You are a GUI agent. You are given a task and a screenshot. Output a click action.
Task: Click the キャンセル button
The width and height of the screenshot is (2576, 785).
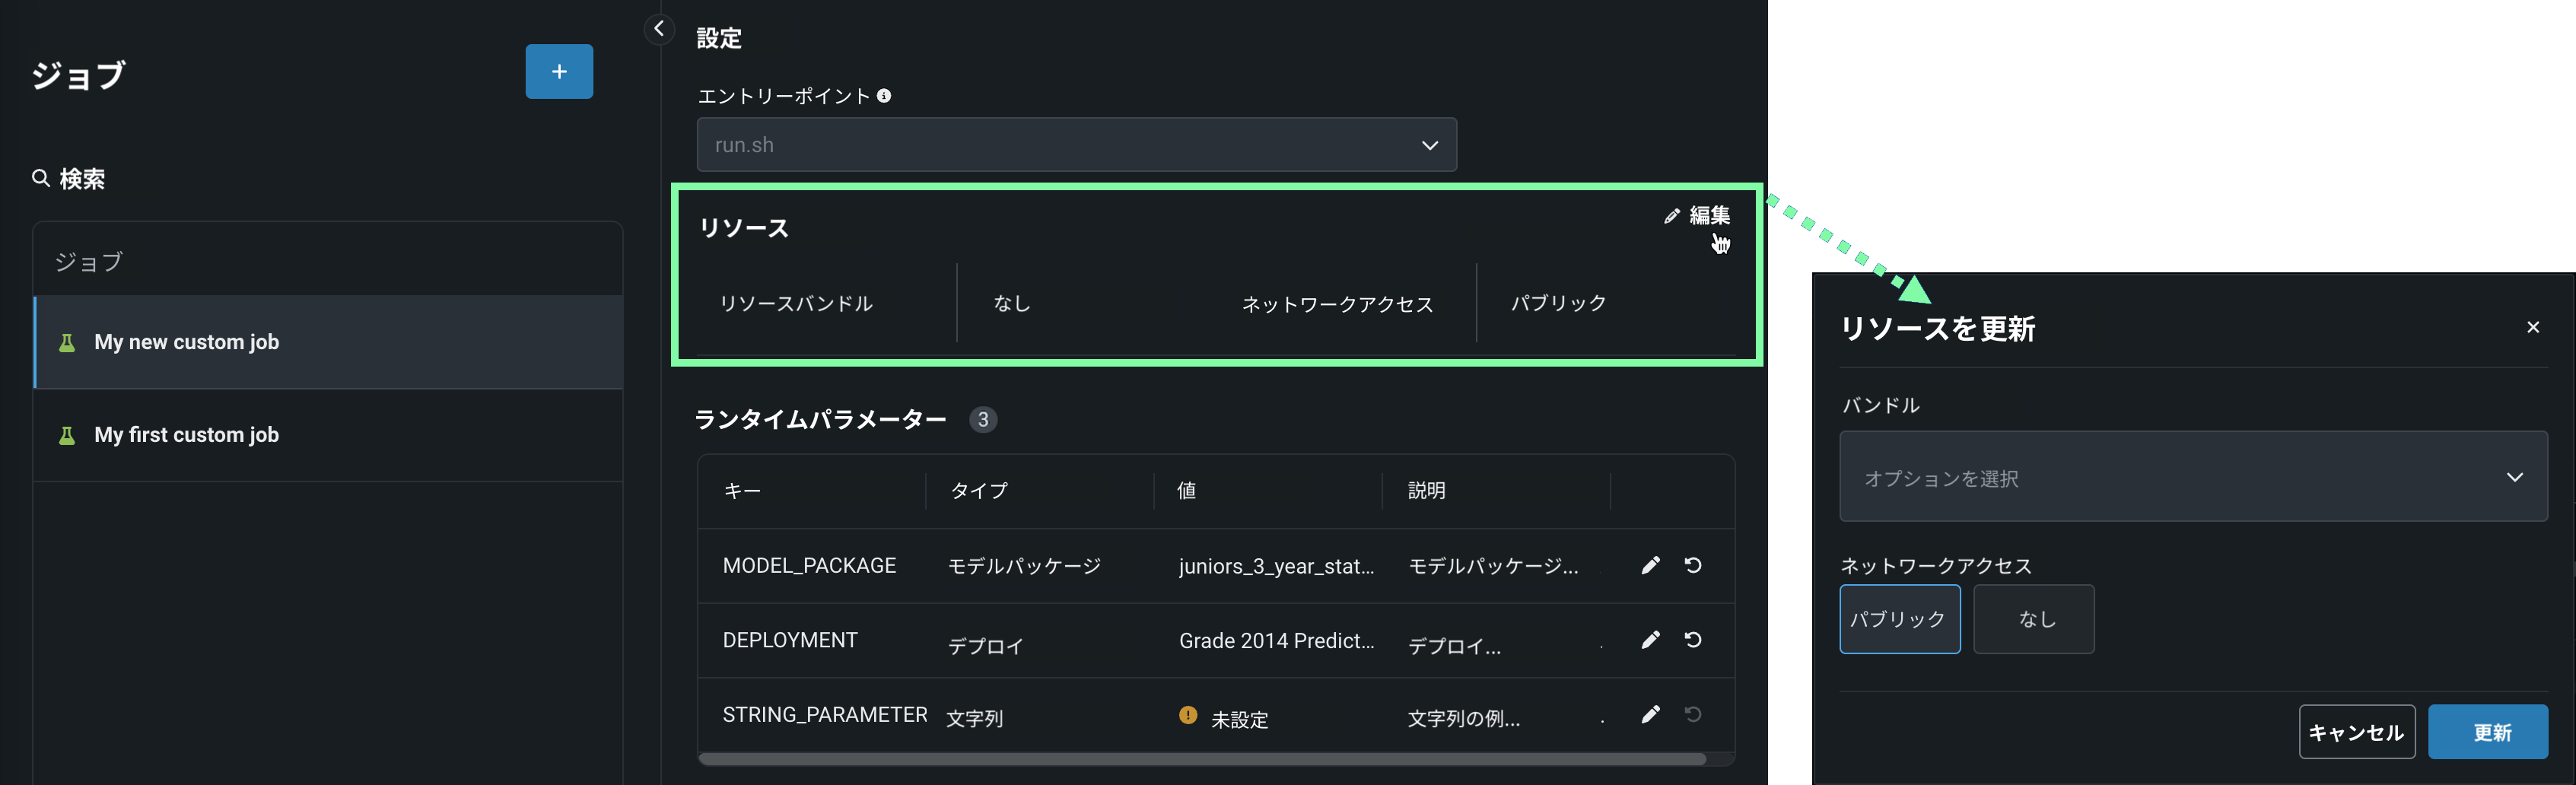[x=2356, y=732]
